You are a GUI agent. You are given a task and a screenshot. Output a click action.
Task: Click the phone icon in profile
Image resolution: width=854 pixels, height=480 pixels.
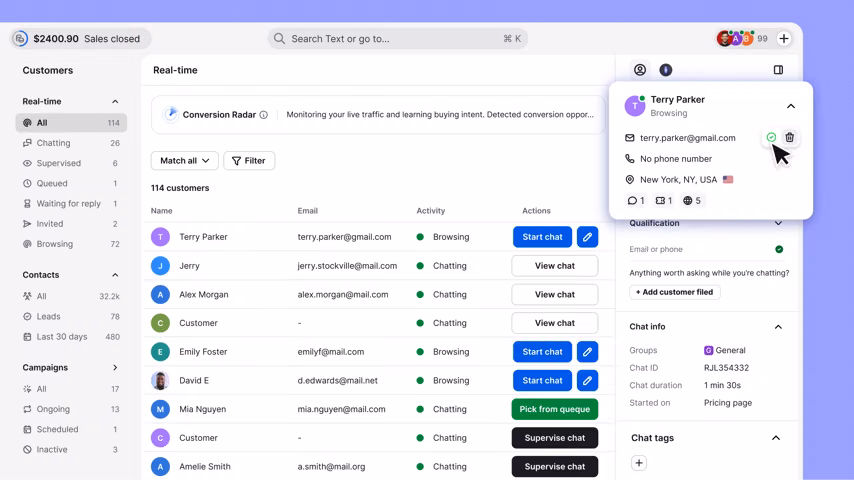click(x=630, y=159)
